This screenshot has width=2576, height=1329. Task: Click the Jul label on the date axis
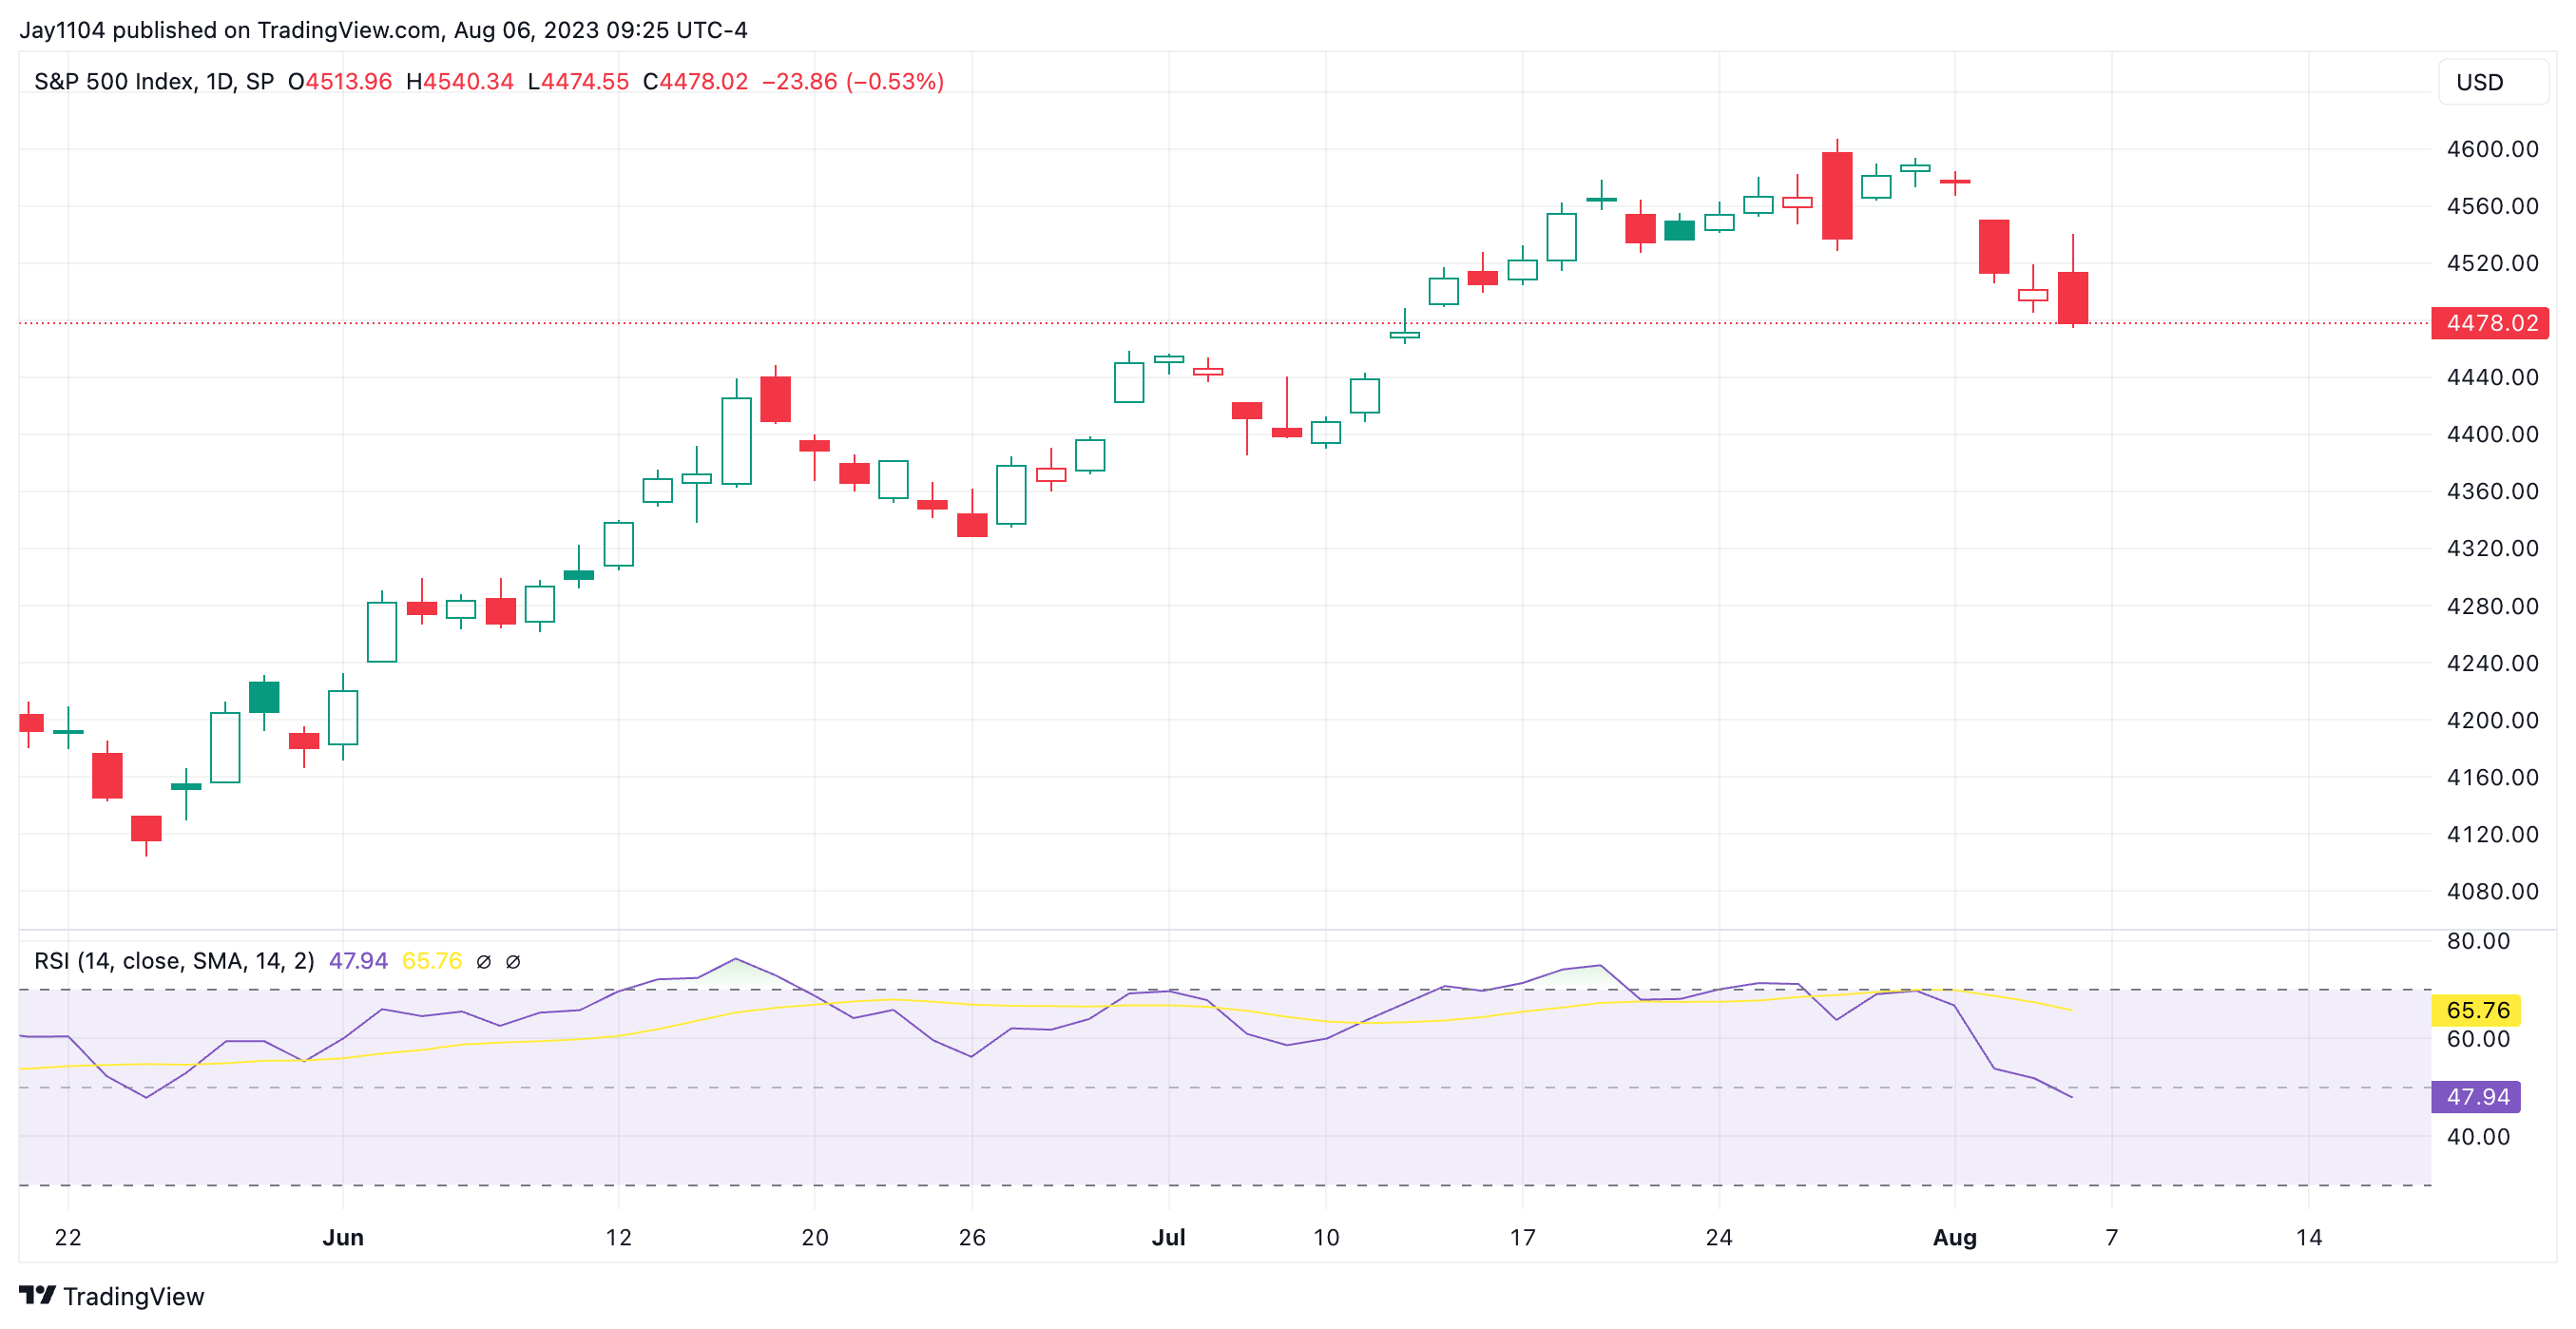tap(1170, 1237)
